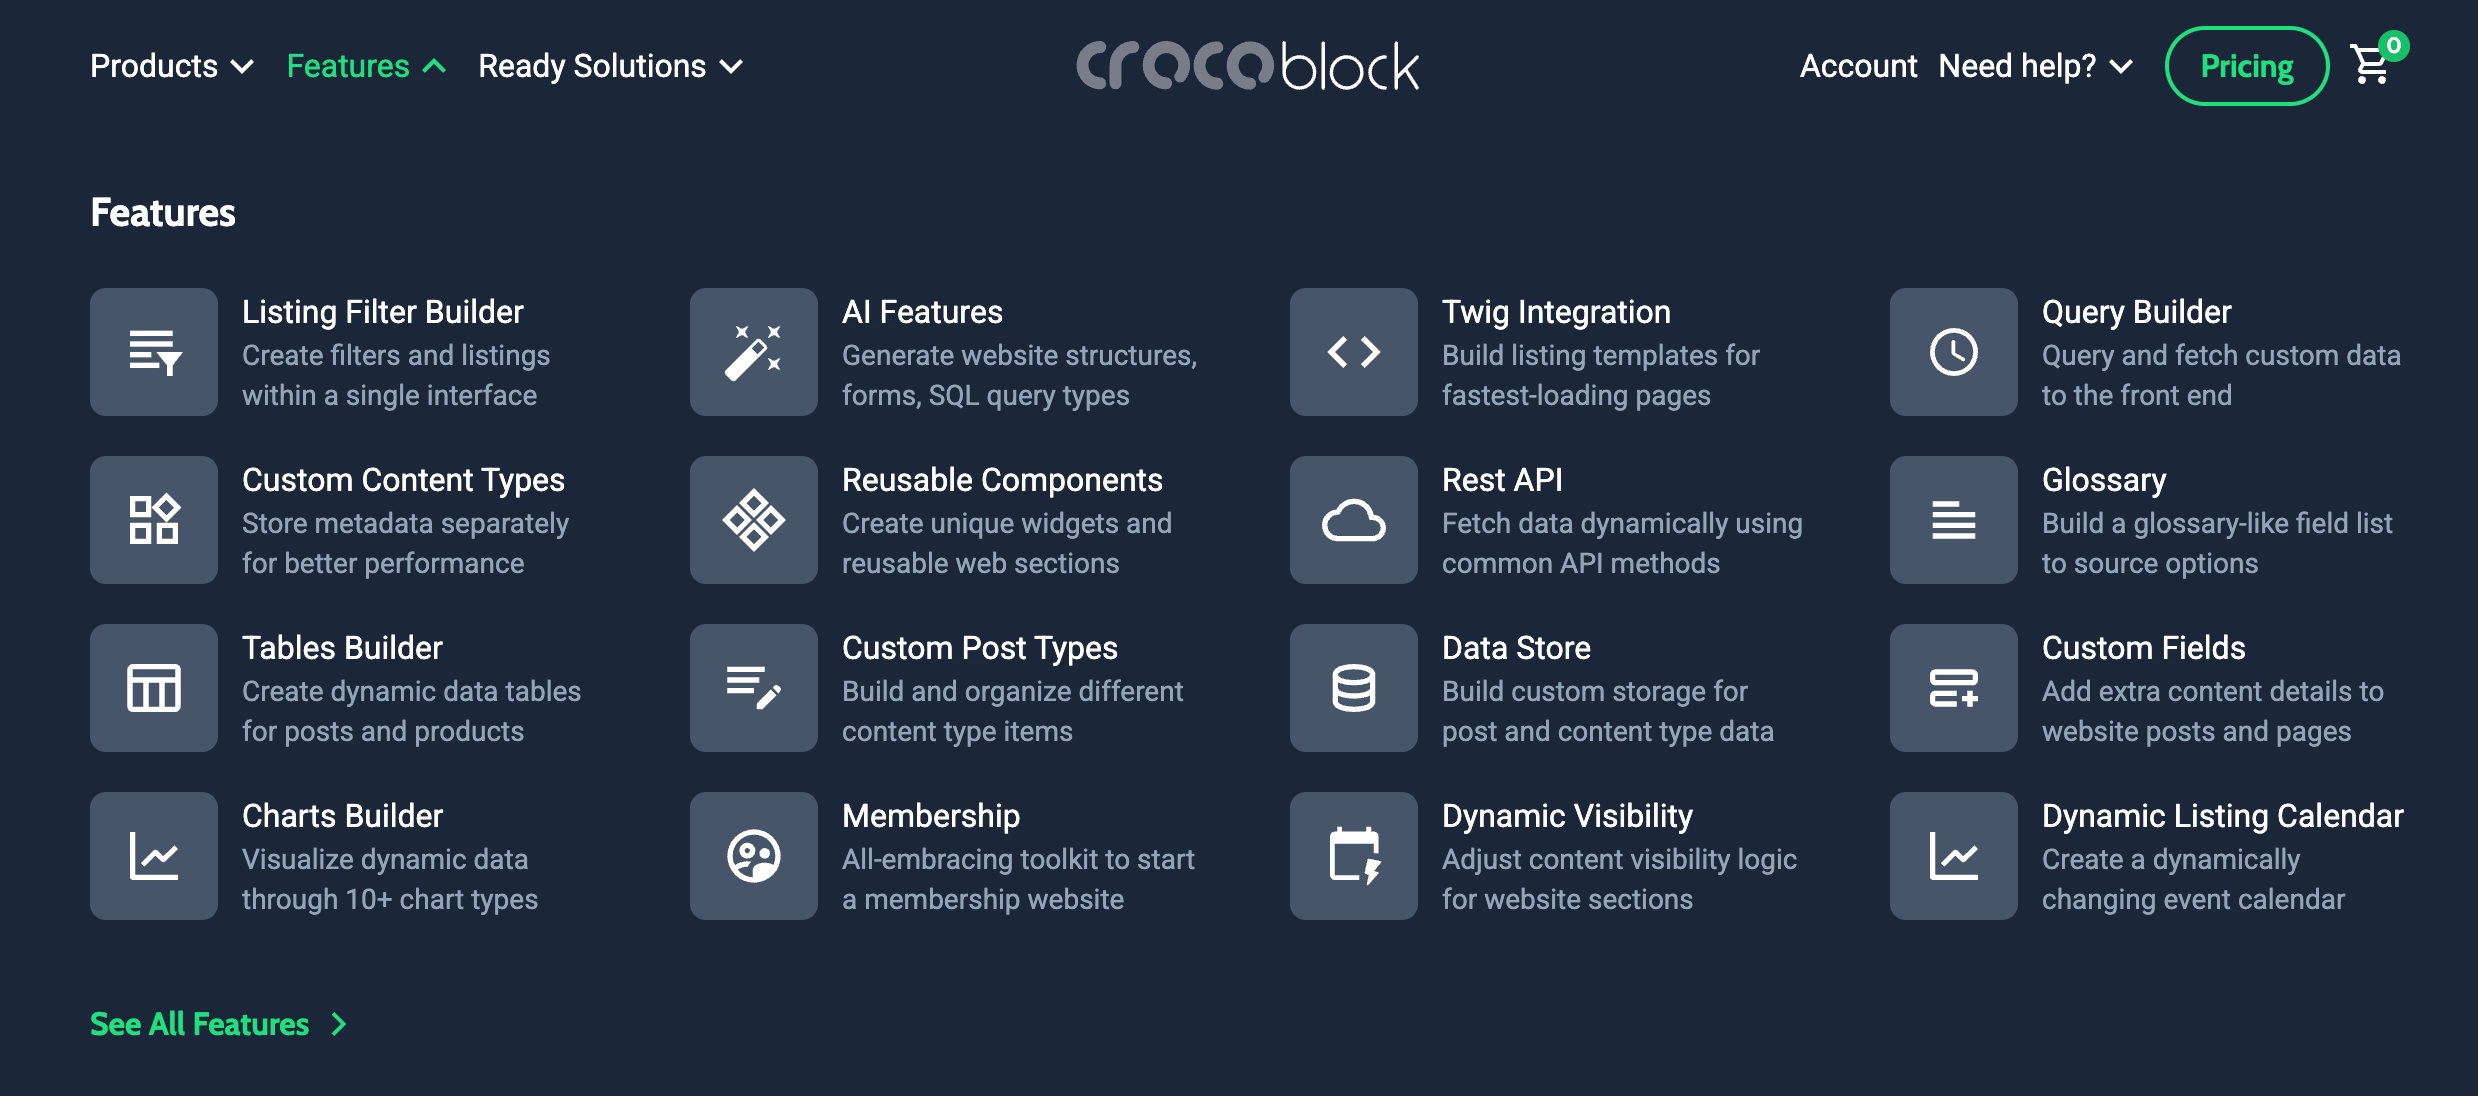Collapse the Features dropdown menu
The image size is (2478, 1096).
point(365,66)
